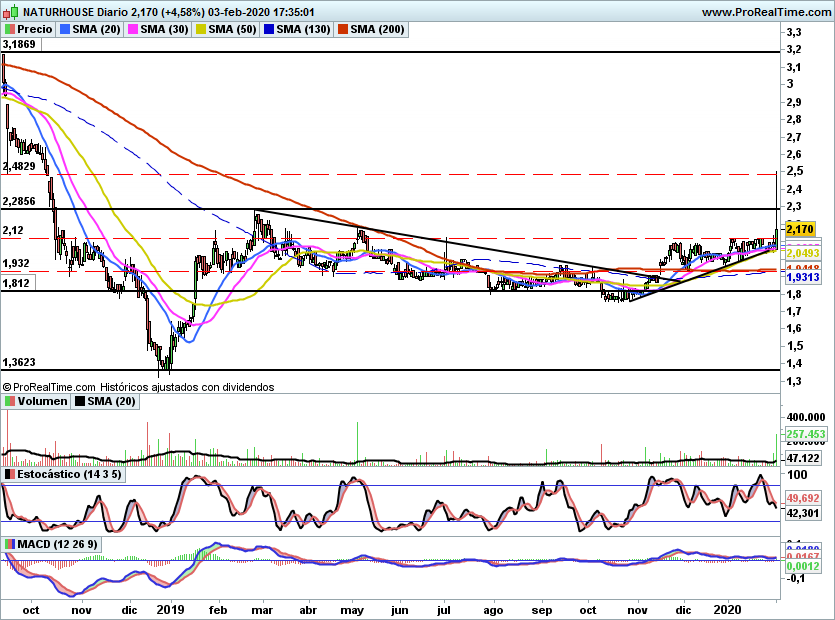The height and width of the screenshot is (620, 835).
Task: Select the 1,932 level label
Action: [16, 263]
